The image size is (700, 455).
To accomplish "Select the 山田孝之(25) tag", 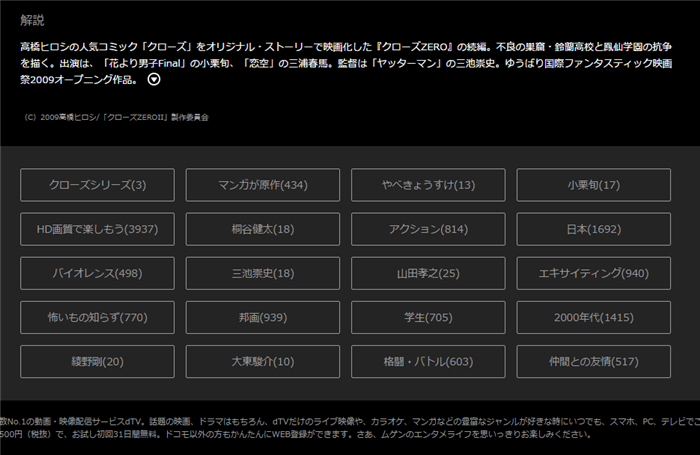I will click(428, 273).
